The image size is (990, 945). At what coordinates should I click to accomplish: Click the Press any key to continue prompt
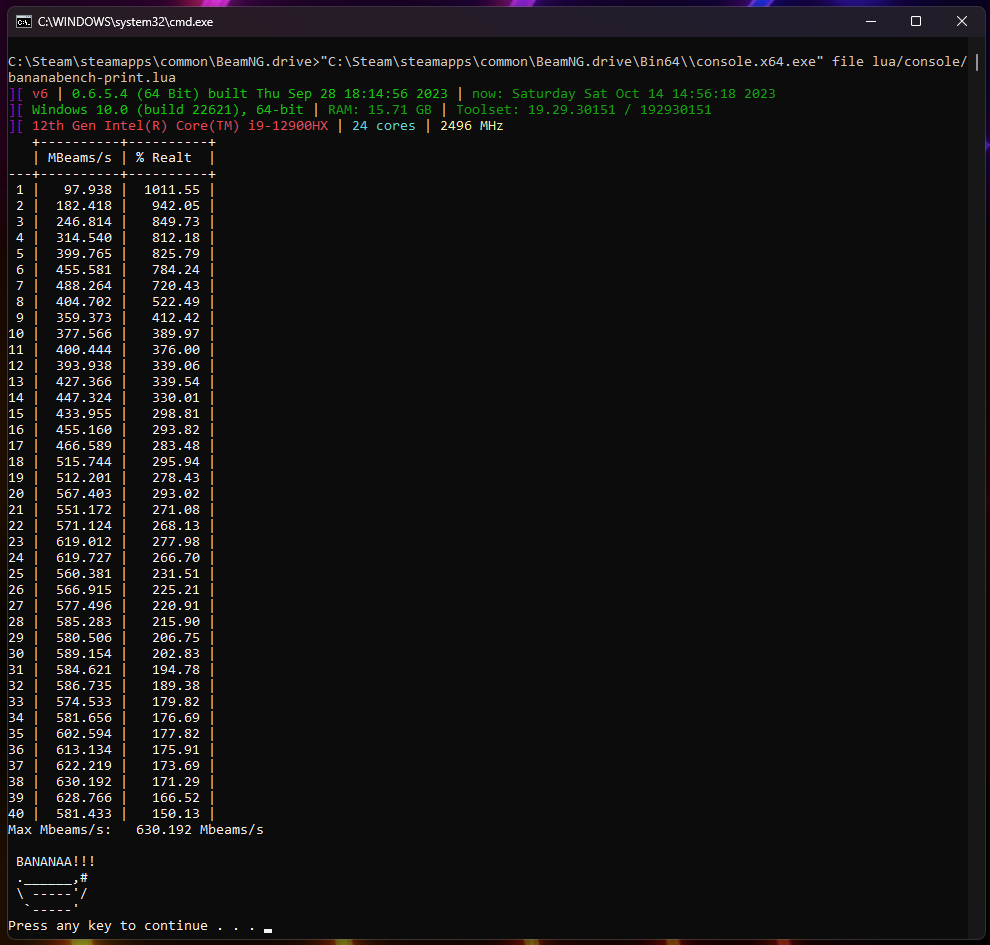131,925
